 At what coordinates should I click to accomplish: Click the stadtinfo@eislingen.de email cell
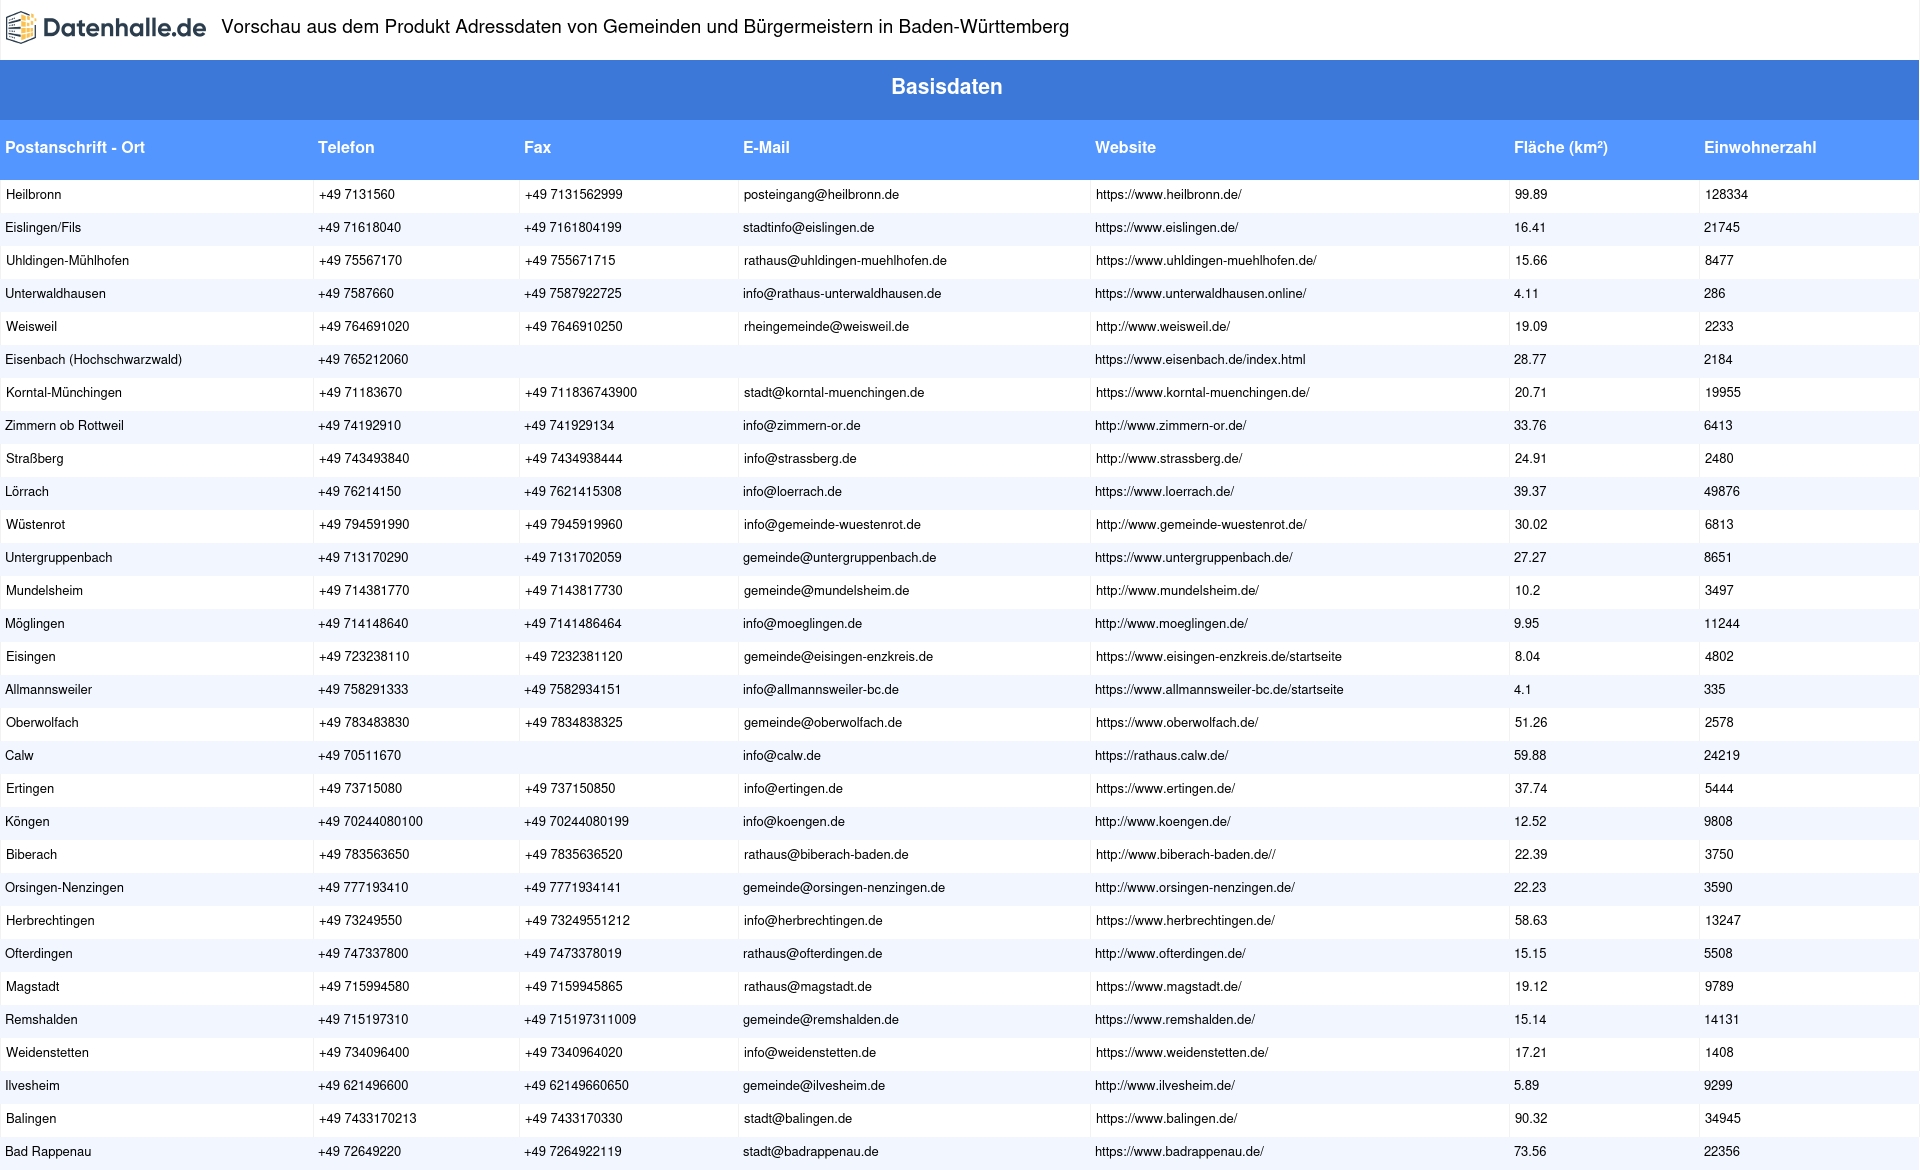tap(808, 228)
